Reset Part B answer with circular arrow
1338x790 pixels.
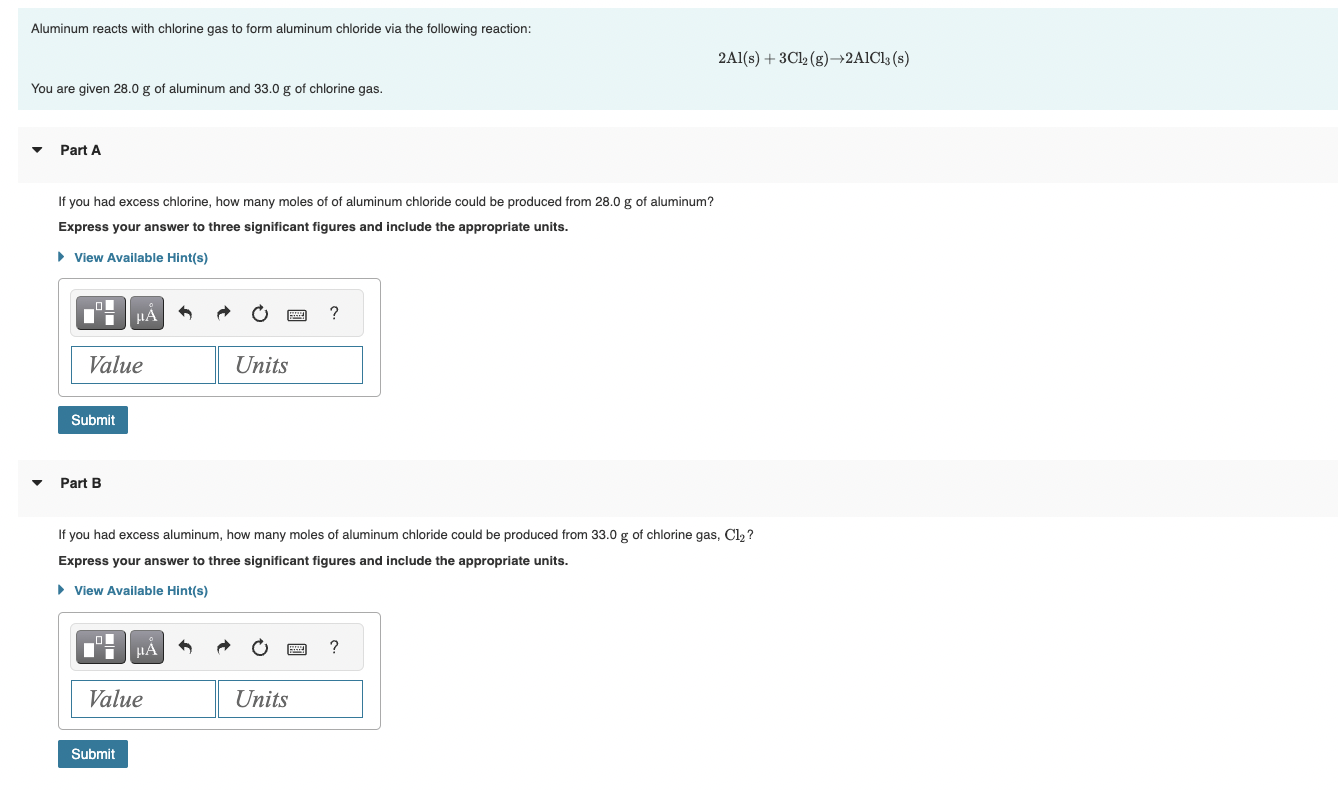pos(260,648)
